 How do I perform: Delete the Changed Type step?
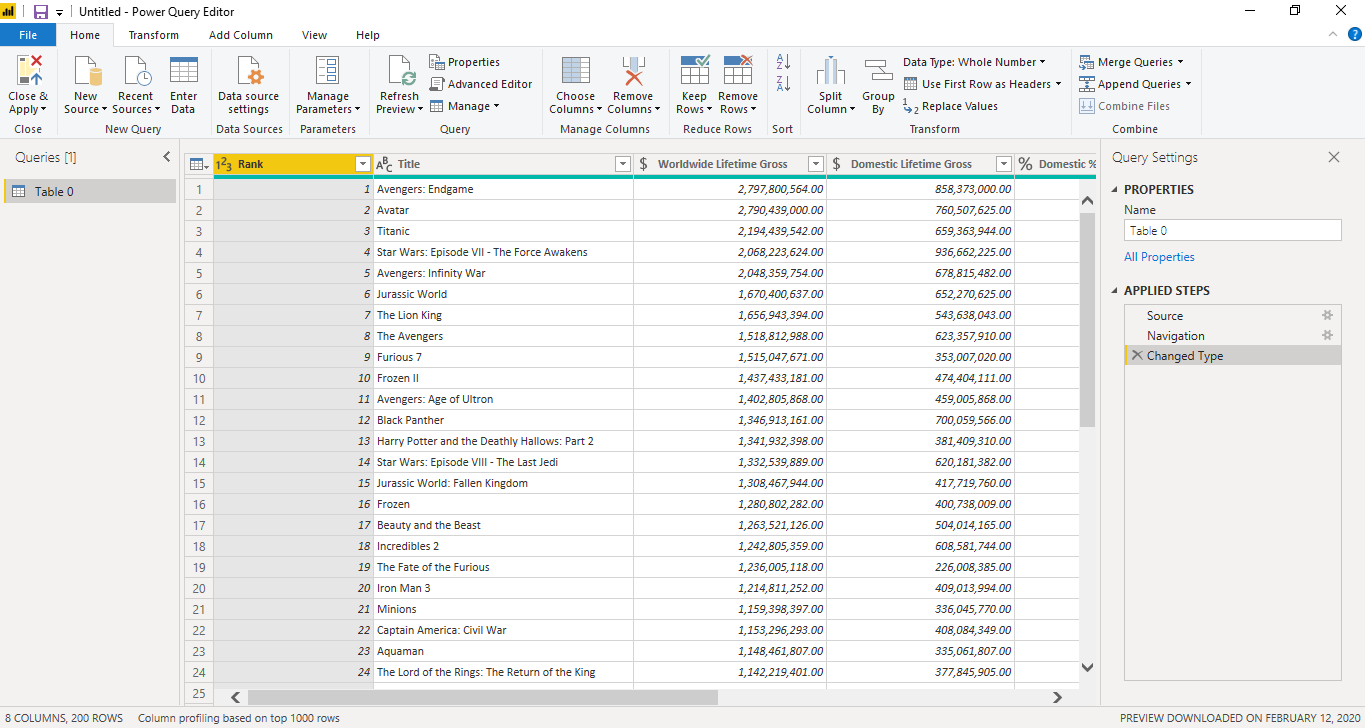(1136, 356)
